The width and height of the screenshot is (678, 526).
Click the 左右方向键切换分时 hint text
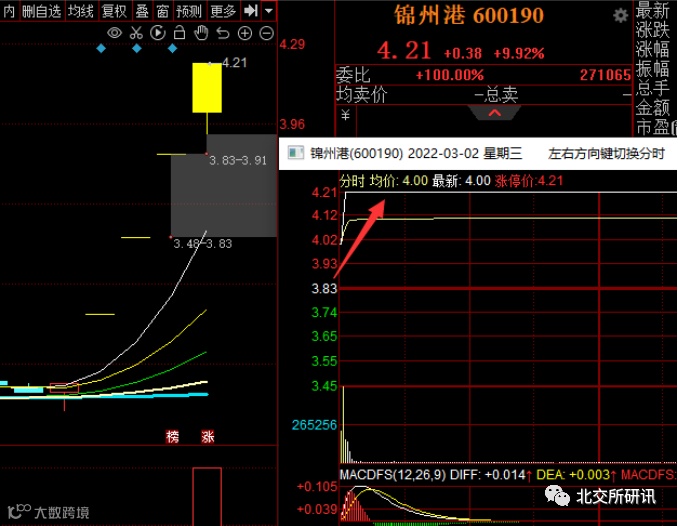(606, 153)
